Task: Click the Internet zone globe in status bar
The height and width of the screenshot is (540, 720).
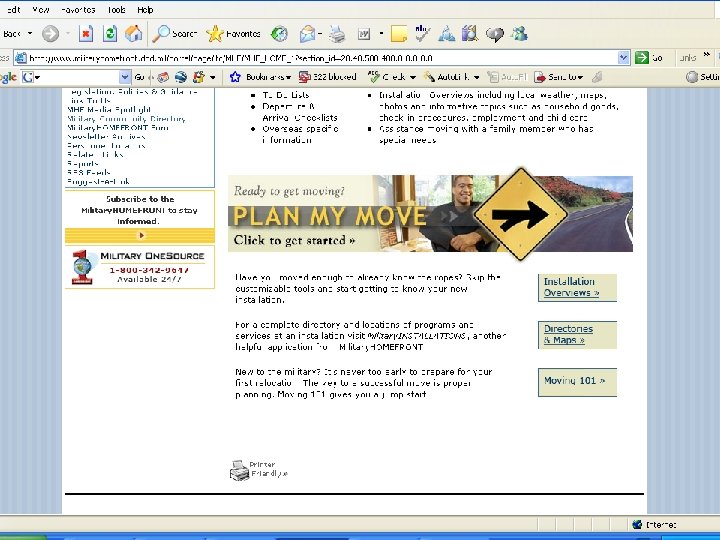Action: tap(637, 524)
